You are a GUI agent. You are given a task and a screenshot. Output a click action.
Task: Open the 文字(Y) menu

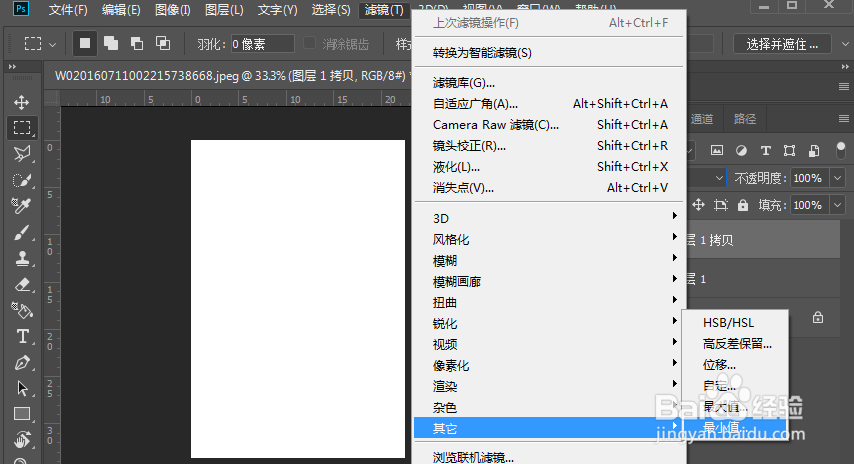[x=277, y=10]
